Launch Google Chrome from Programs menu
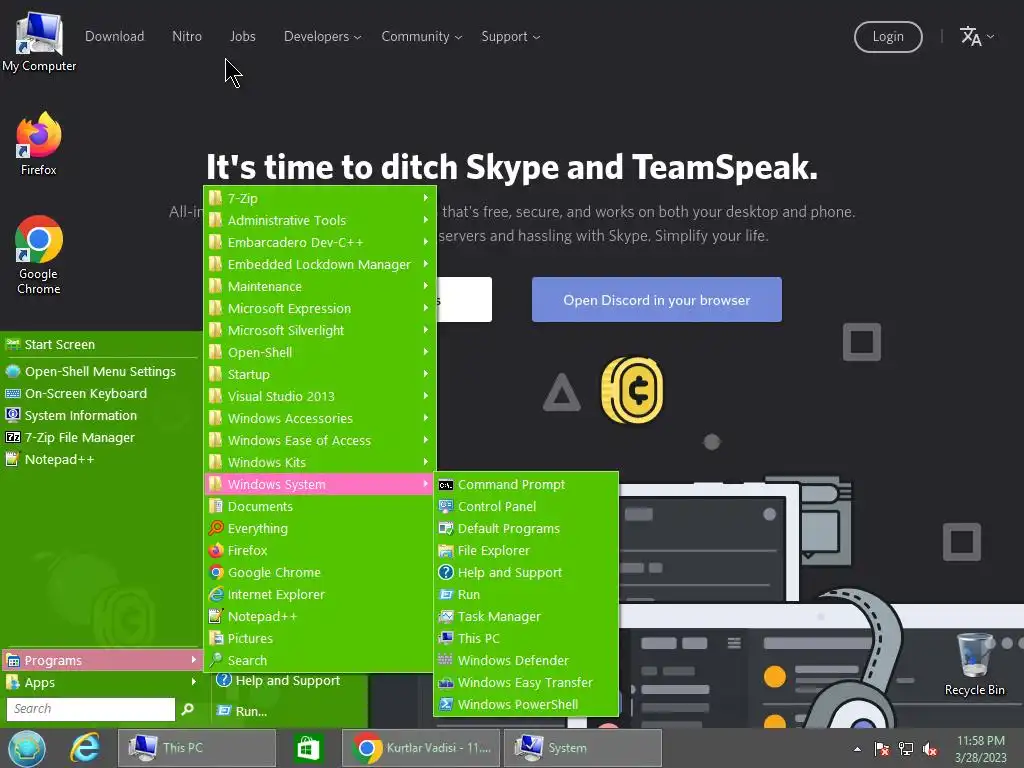The height and width of the screenshot is (768, 1024). (319, 573)
